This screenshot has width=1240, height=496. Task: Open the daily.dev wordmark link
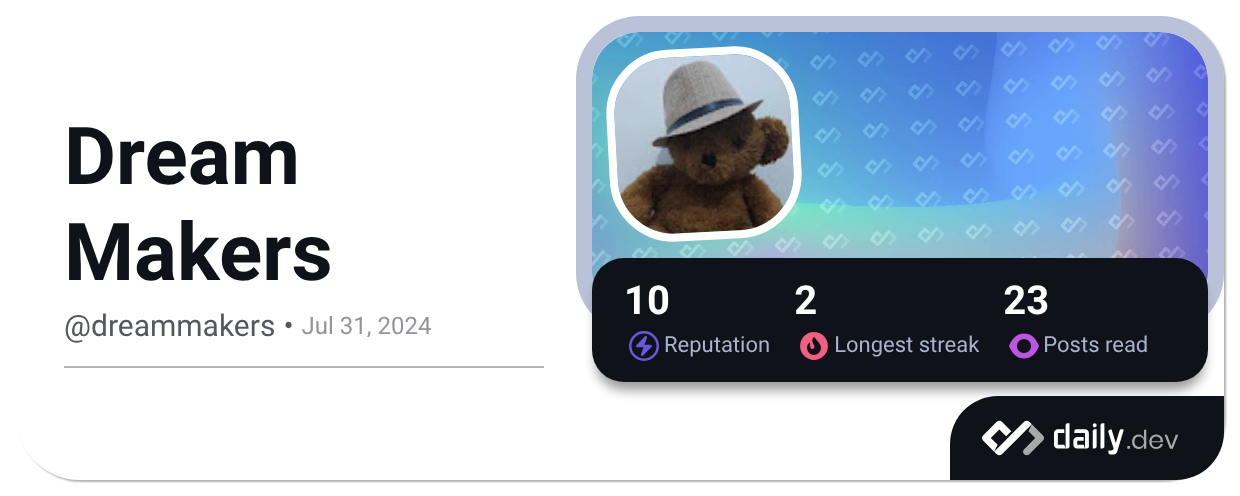[x=1115, y=438]
